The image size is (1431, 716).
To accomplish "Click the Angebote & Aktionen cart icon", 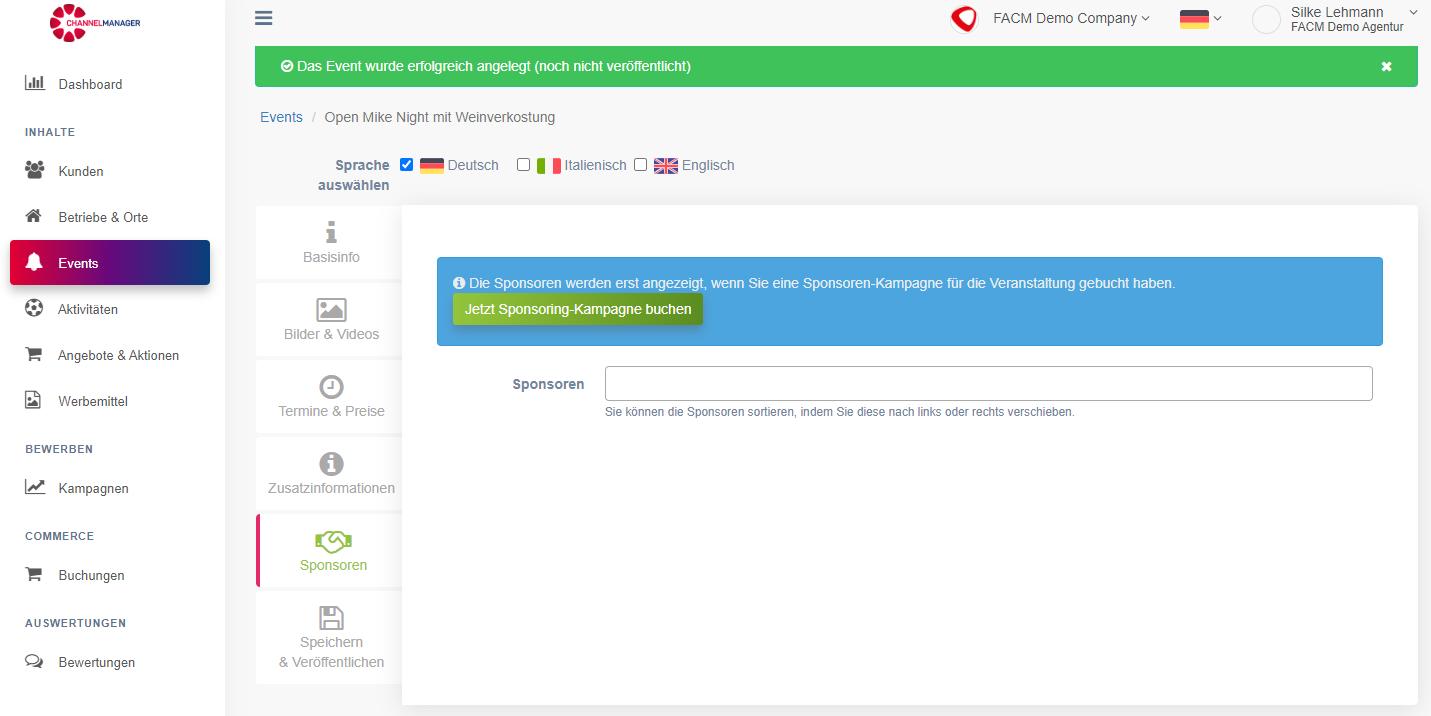I will click(x=34, y=354).
